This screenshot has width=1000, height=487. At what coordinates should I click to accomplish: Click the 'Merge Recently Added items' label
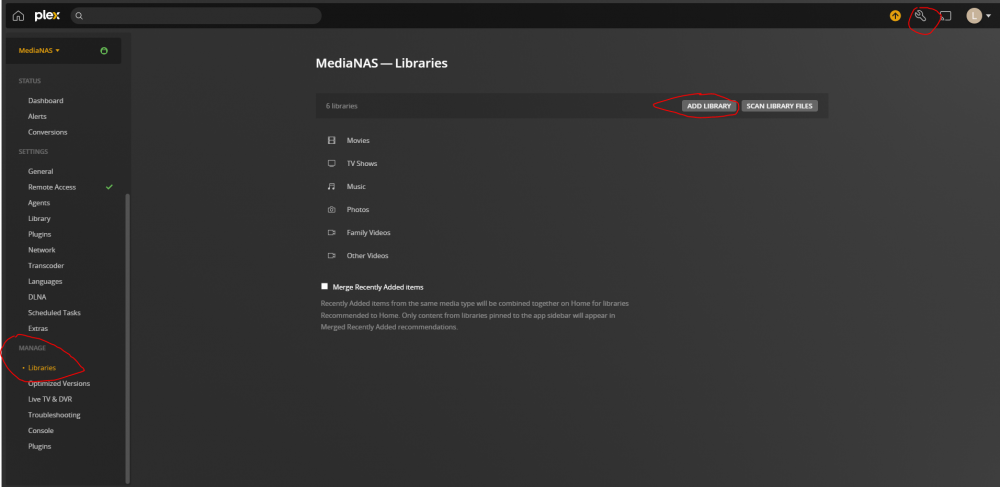coord(378,287)
